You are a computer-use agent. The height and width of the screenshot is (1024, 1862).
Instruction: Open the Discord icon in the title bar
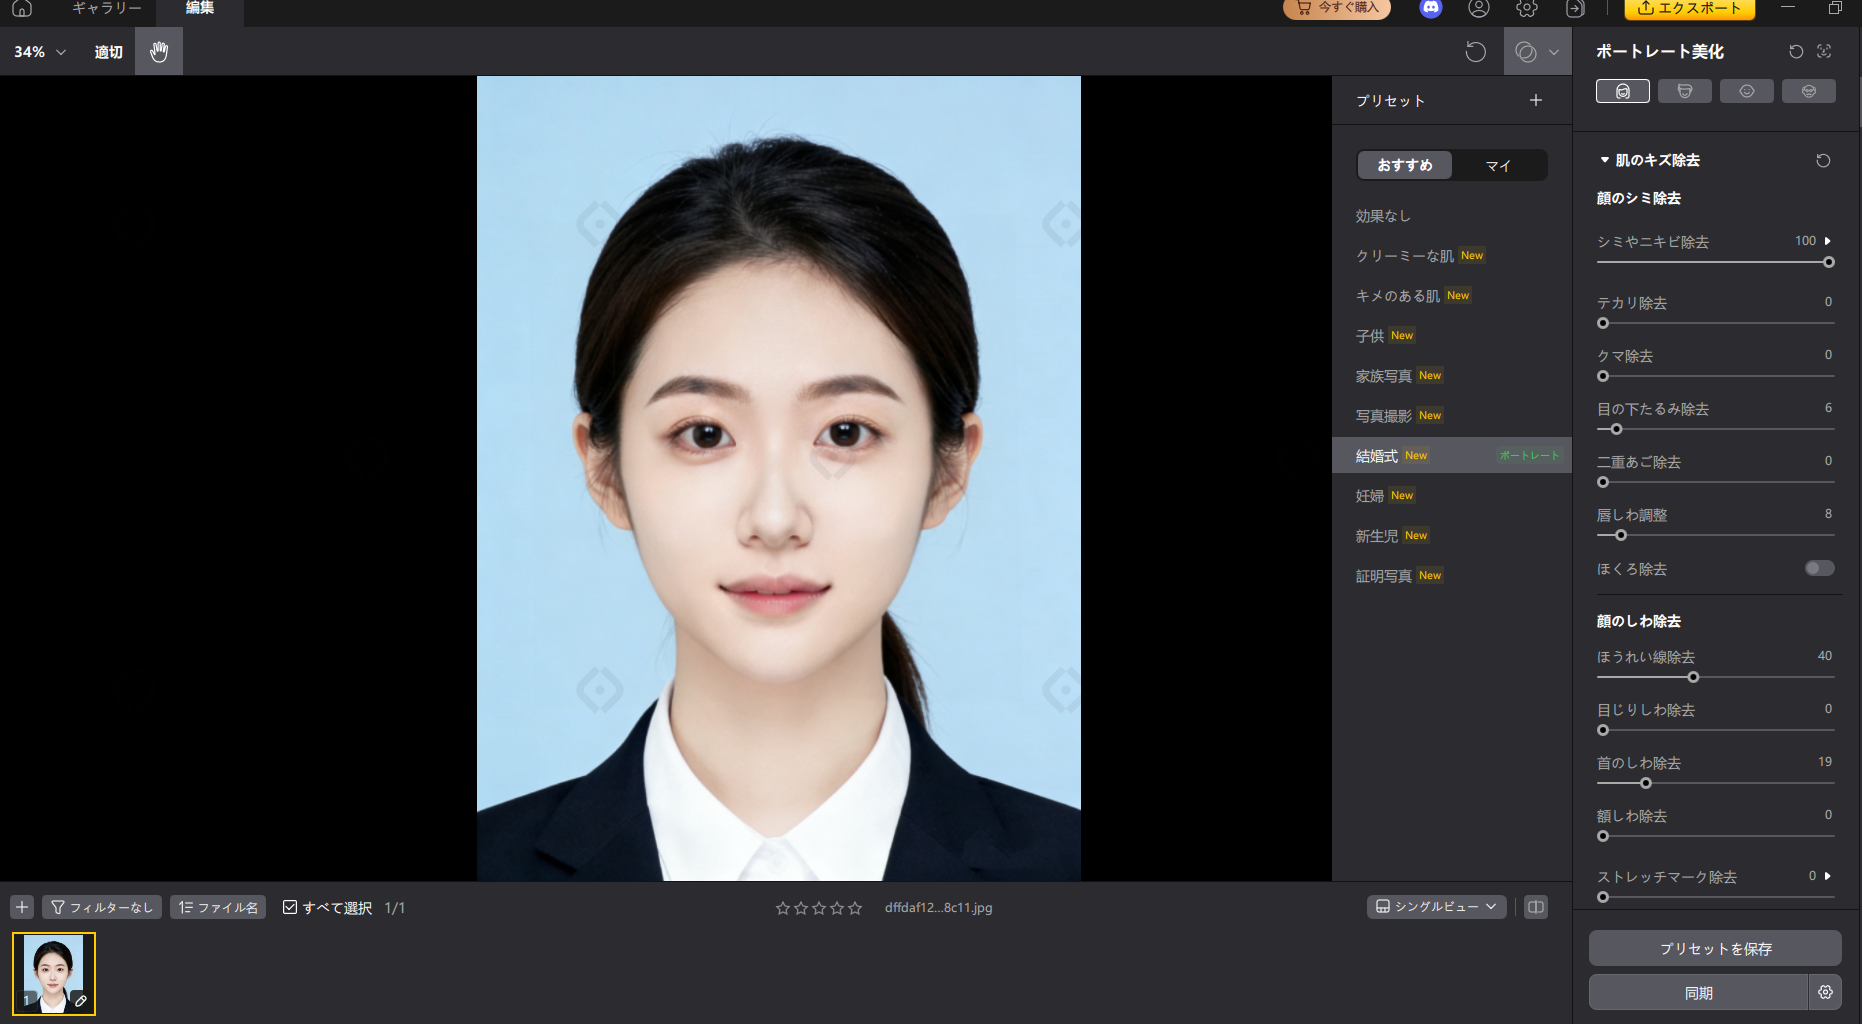pyautogui.click(x=1430, y=10)
